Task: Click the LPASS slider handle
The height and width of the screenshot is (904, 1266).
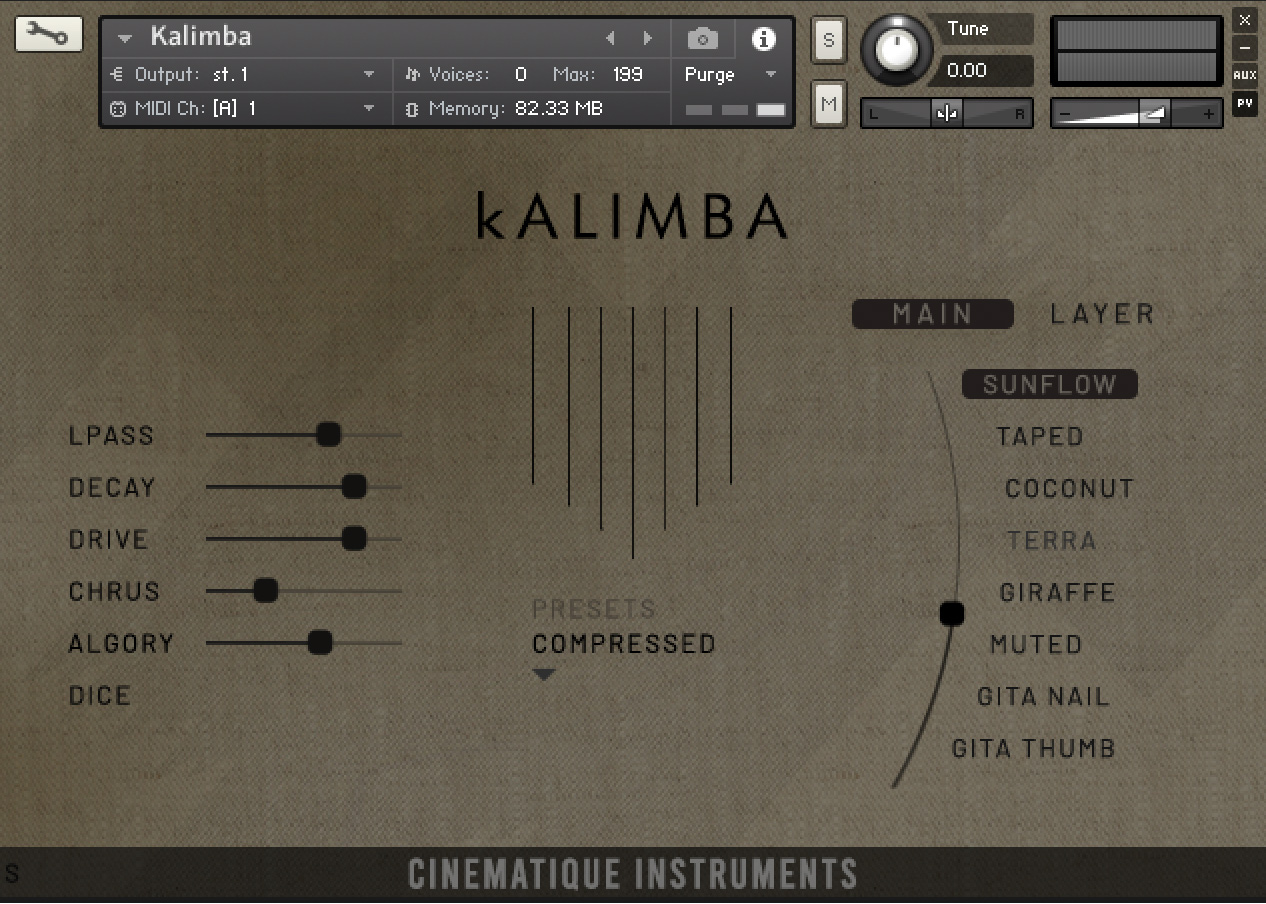Action: [x=328, y=434]
